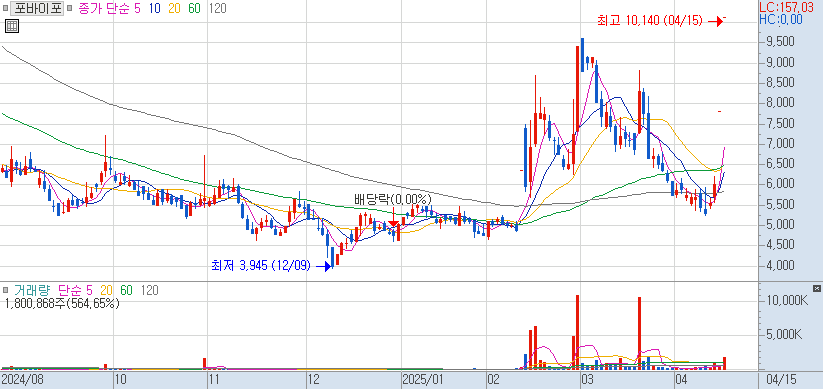This screenshot has height=389, width=823.
Task: Select the blue 10-day moving average legend
Action: coord(154,8)
